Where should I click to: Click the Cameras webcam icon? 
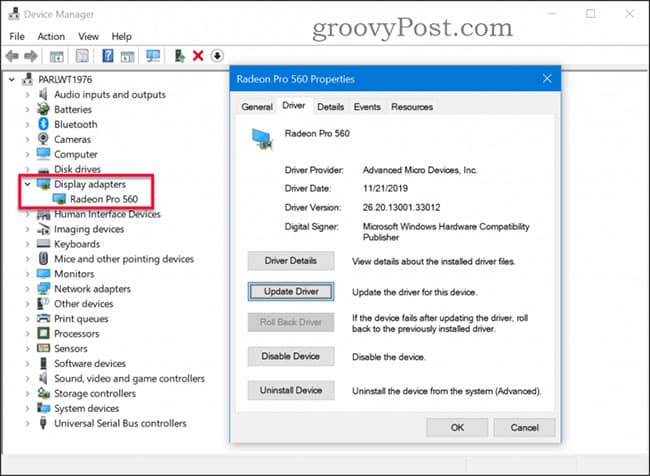[43, 139]
